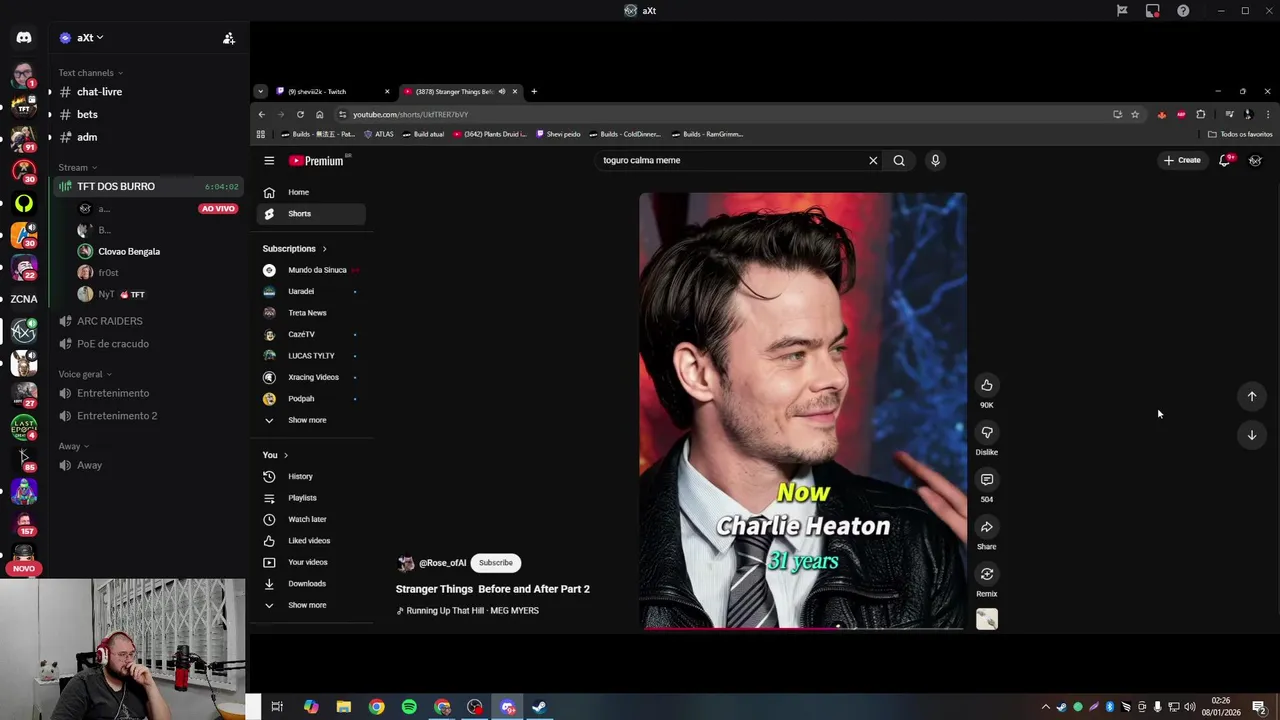
Task: Open Todos os favoritos bookmarks folder
Action: [1240, 134]
